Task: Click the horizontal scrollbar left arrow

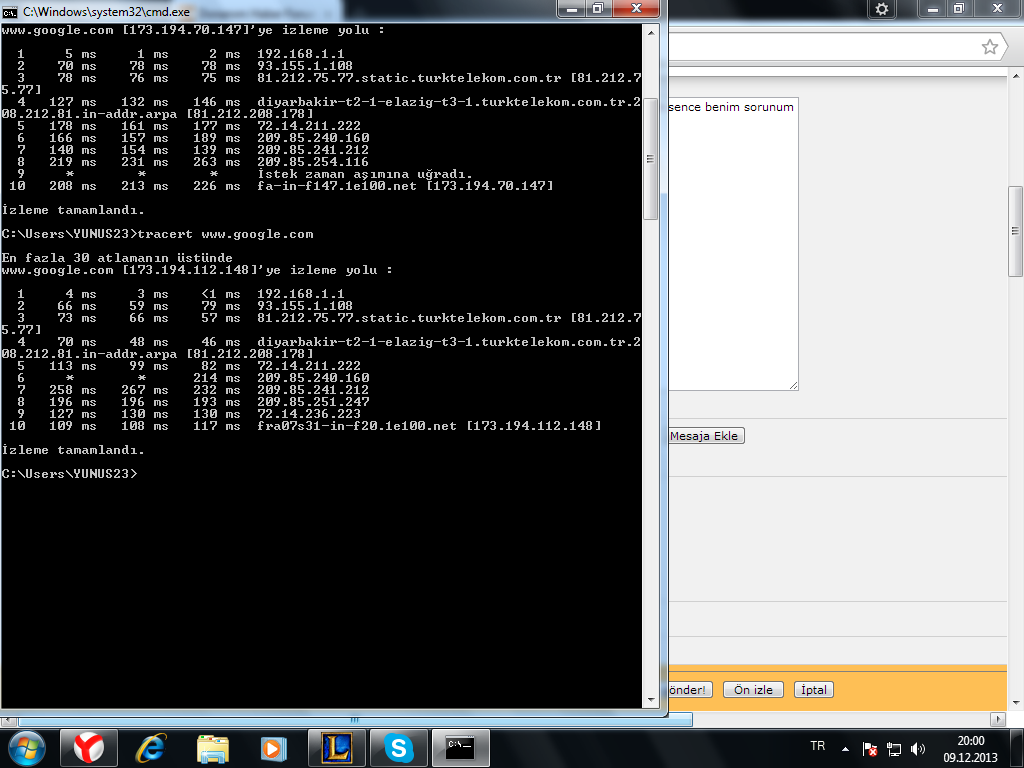Action: (8, 720)
